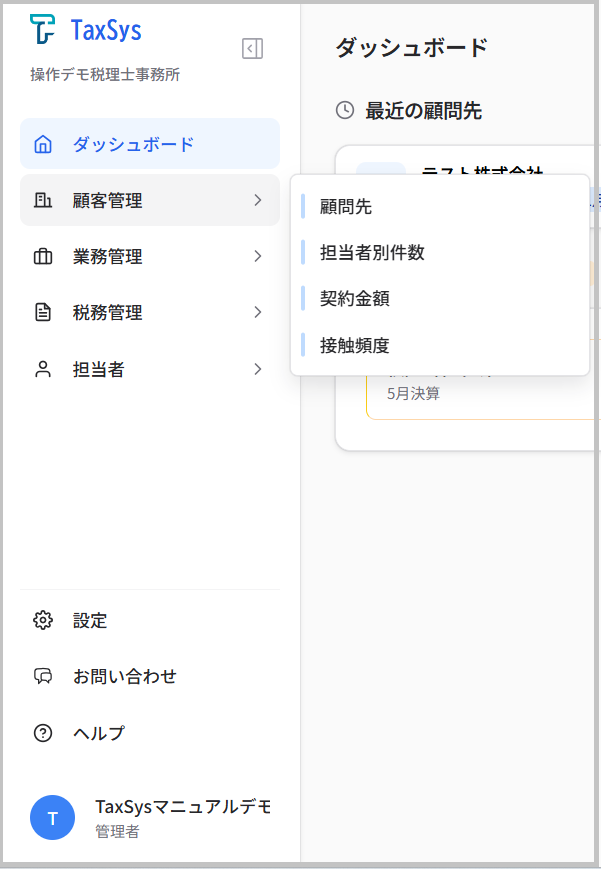Open the 顧客管理 menu label
601x869 pixels.
[x=108, y=201]
